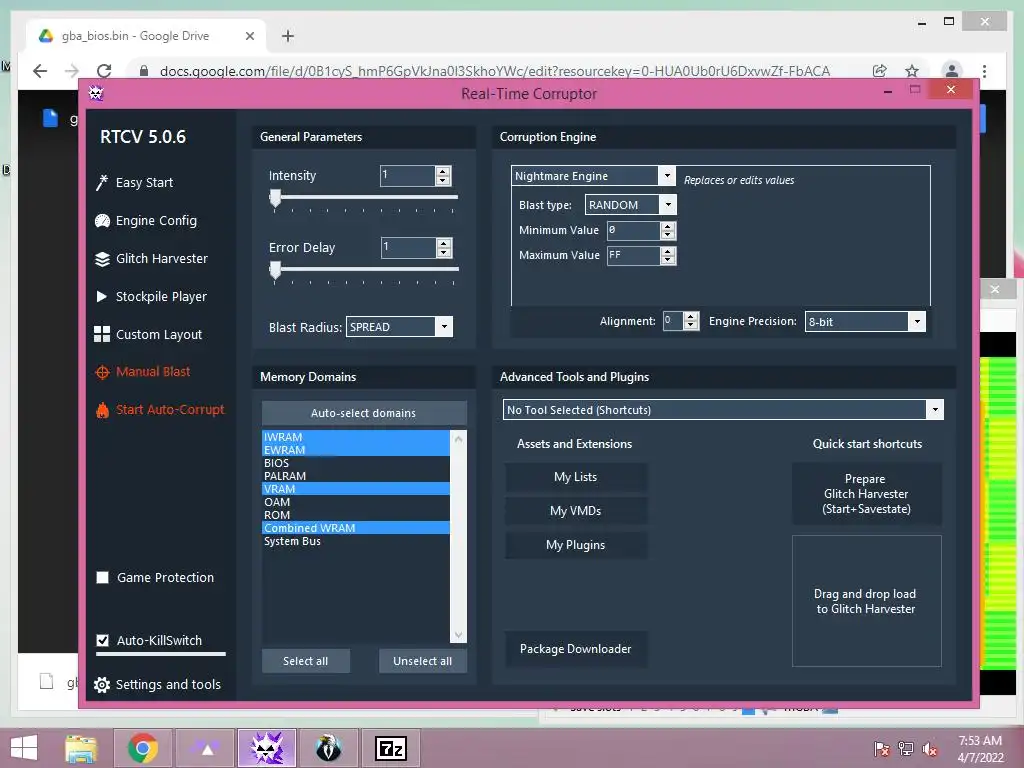Click the Action Center flag tray icon

tap(881, 749)
